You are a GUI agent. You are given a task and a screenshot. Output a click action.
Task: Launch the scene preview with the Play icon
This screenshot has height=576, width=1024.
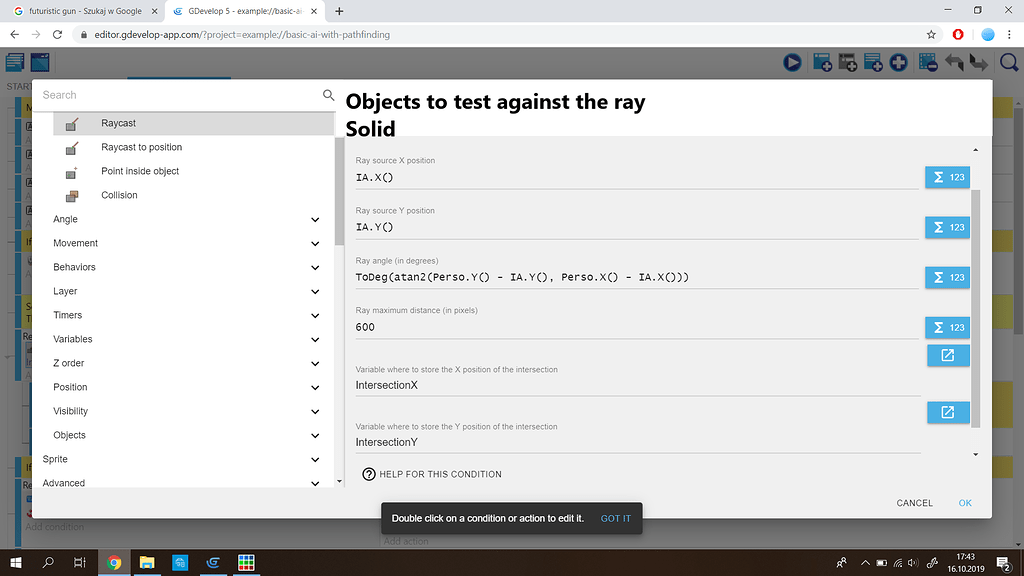click(792, 62)
